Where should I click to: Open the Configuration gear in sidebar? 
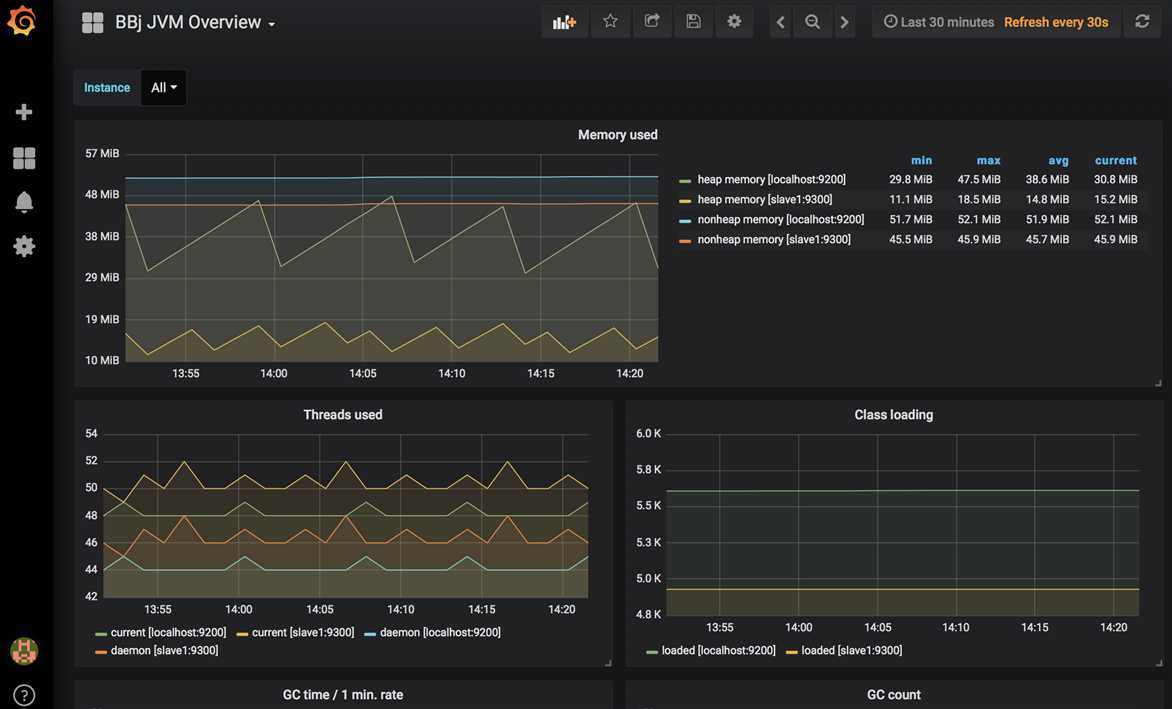click(x=24, y=246)
